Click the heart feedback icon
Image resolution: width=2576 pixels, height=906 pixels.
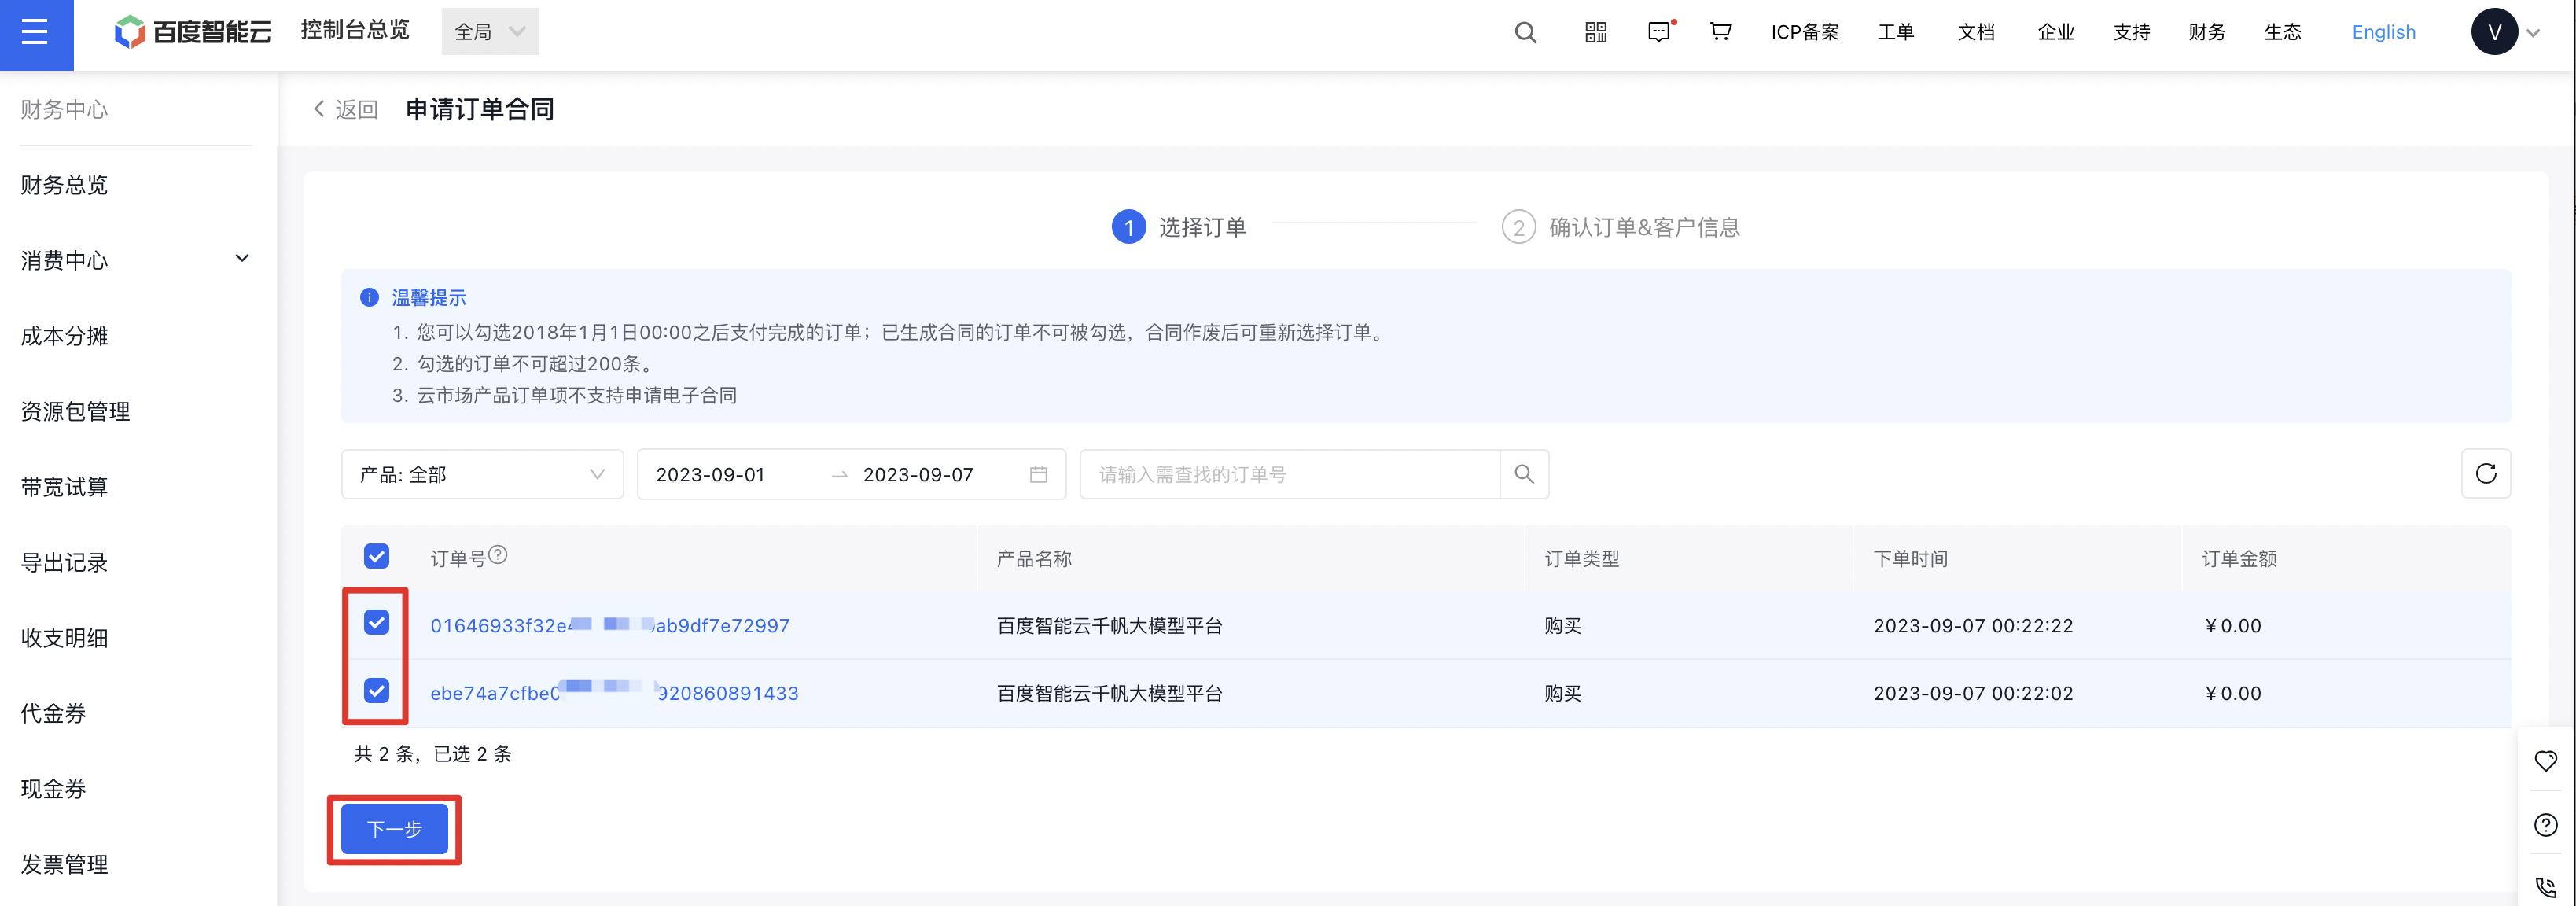pyautogui.click(x=2546, y=761)
